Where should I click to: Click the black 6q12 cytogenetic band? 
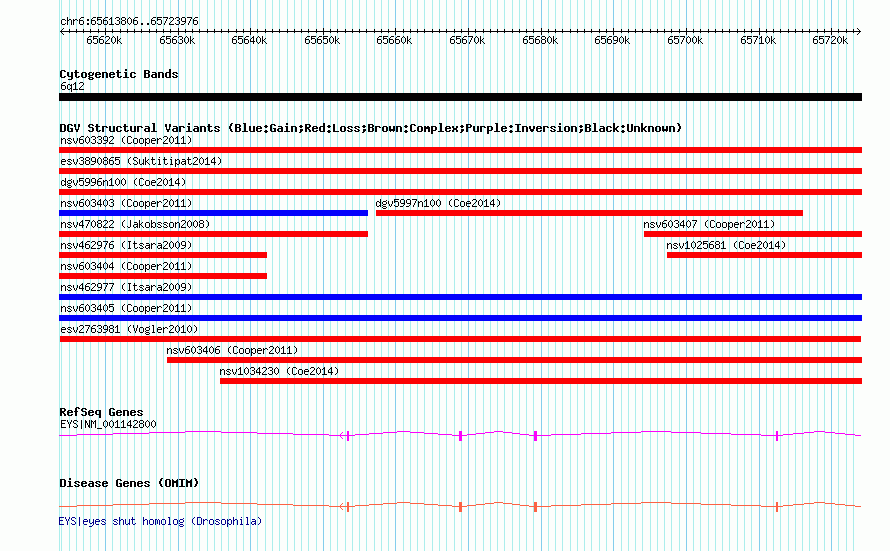point(460,97)
